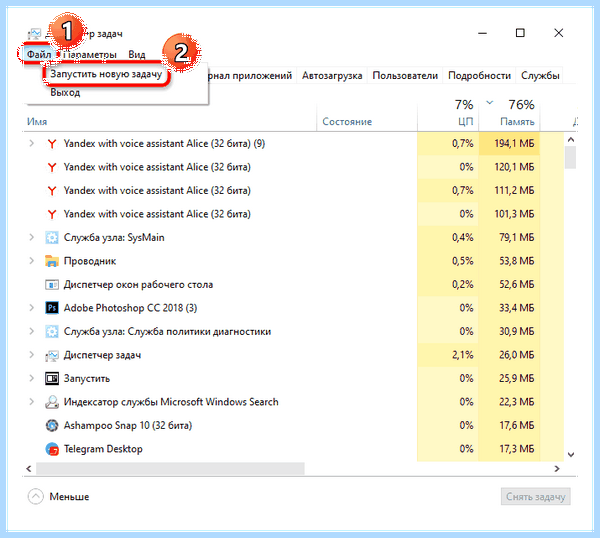Click the Диспетчер задач process icon
Viewport: 600px width, 538px height.
[52, 355]
